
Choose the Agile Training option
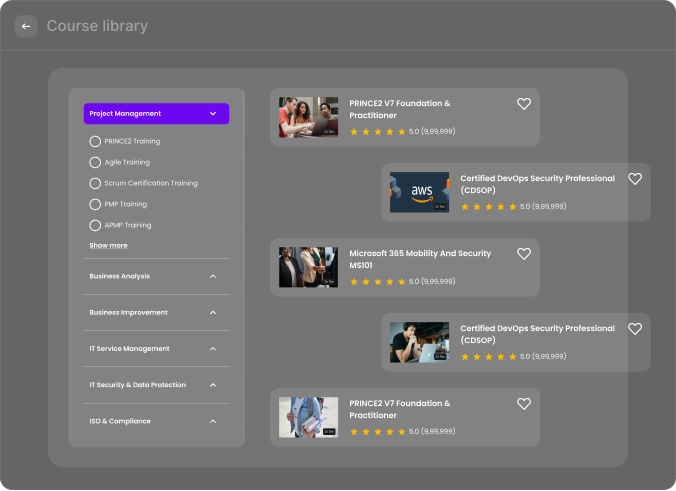(95, 162)
